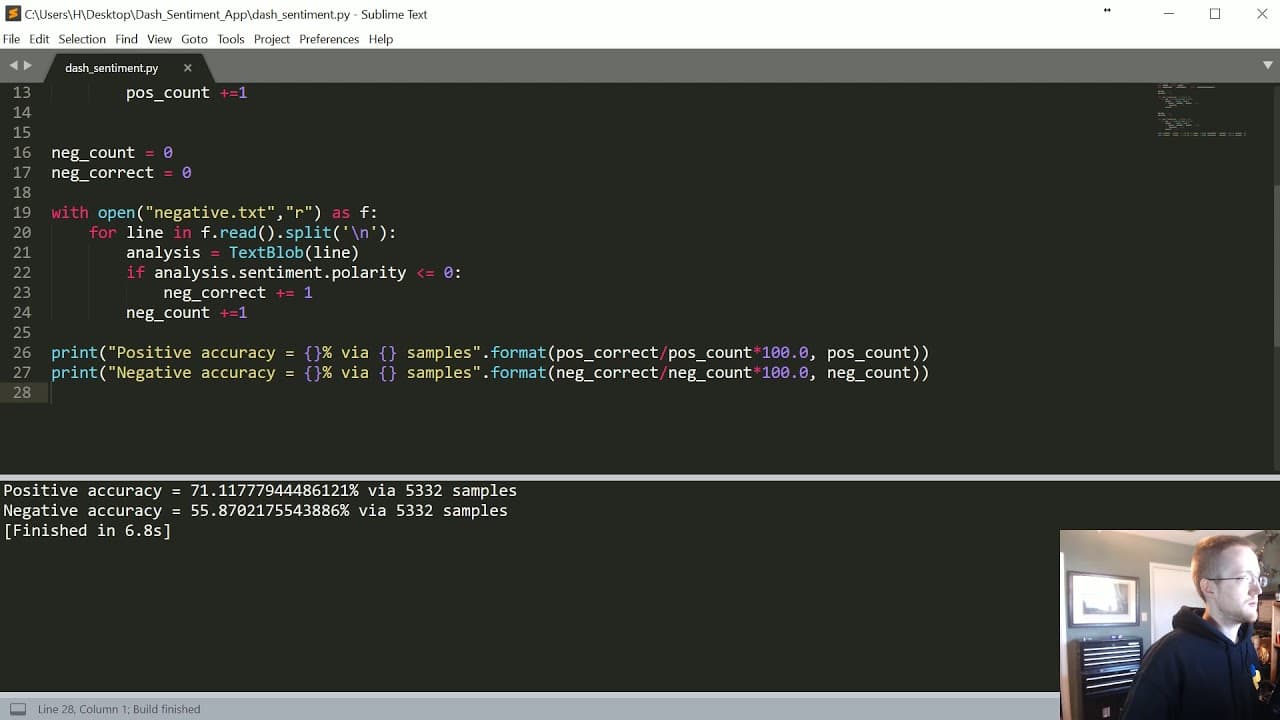Open the Edit menu
This screenshot has width=1280, height=720.
pyautogui.click(x=39, y=39)
